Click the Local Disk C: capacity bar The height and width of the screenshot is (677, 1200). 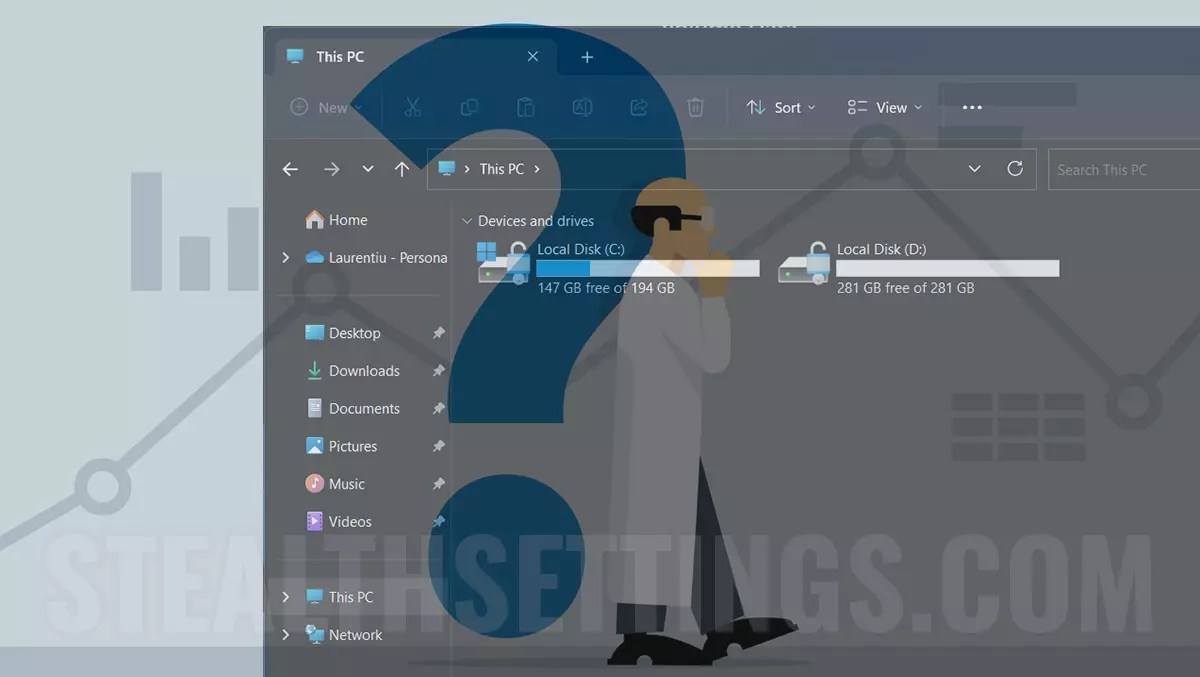pos(648,268)
